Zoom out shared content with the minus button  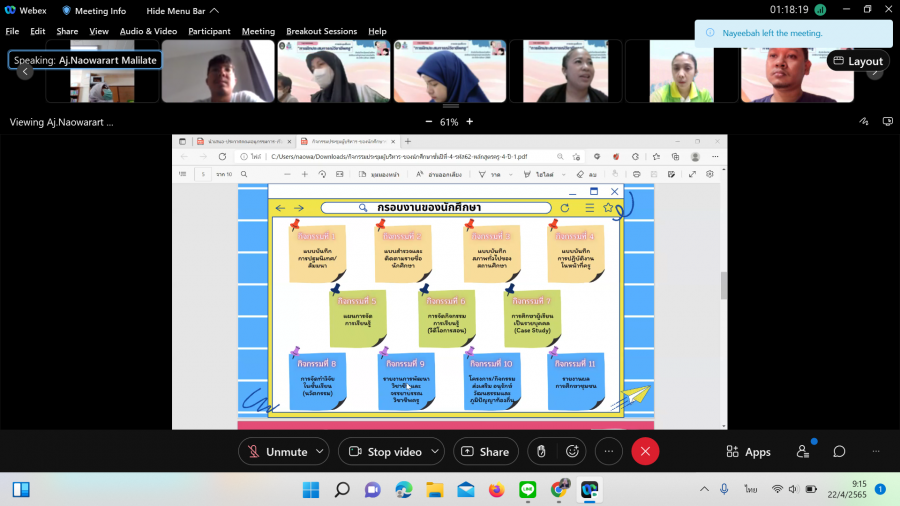coord(428,122)
